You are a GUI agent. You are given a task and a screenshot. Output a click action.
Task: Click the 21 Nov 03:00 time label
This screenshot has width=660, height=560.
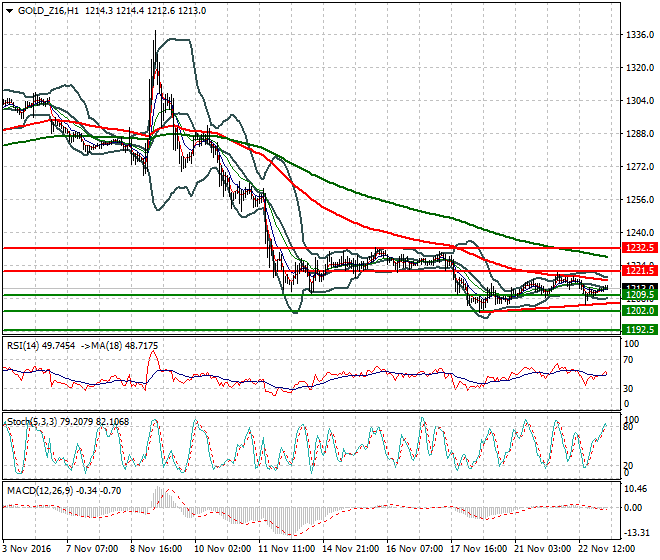(542, 549)
